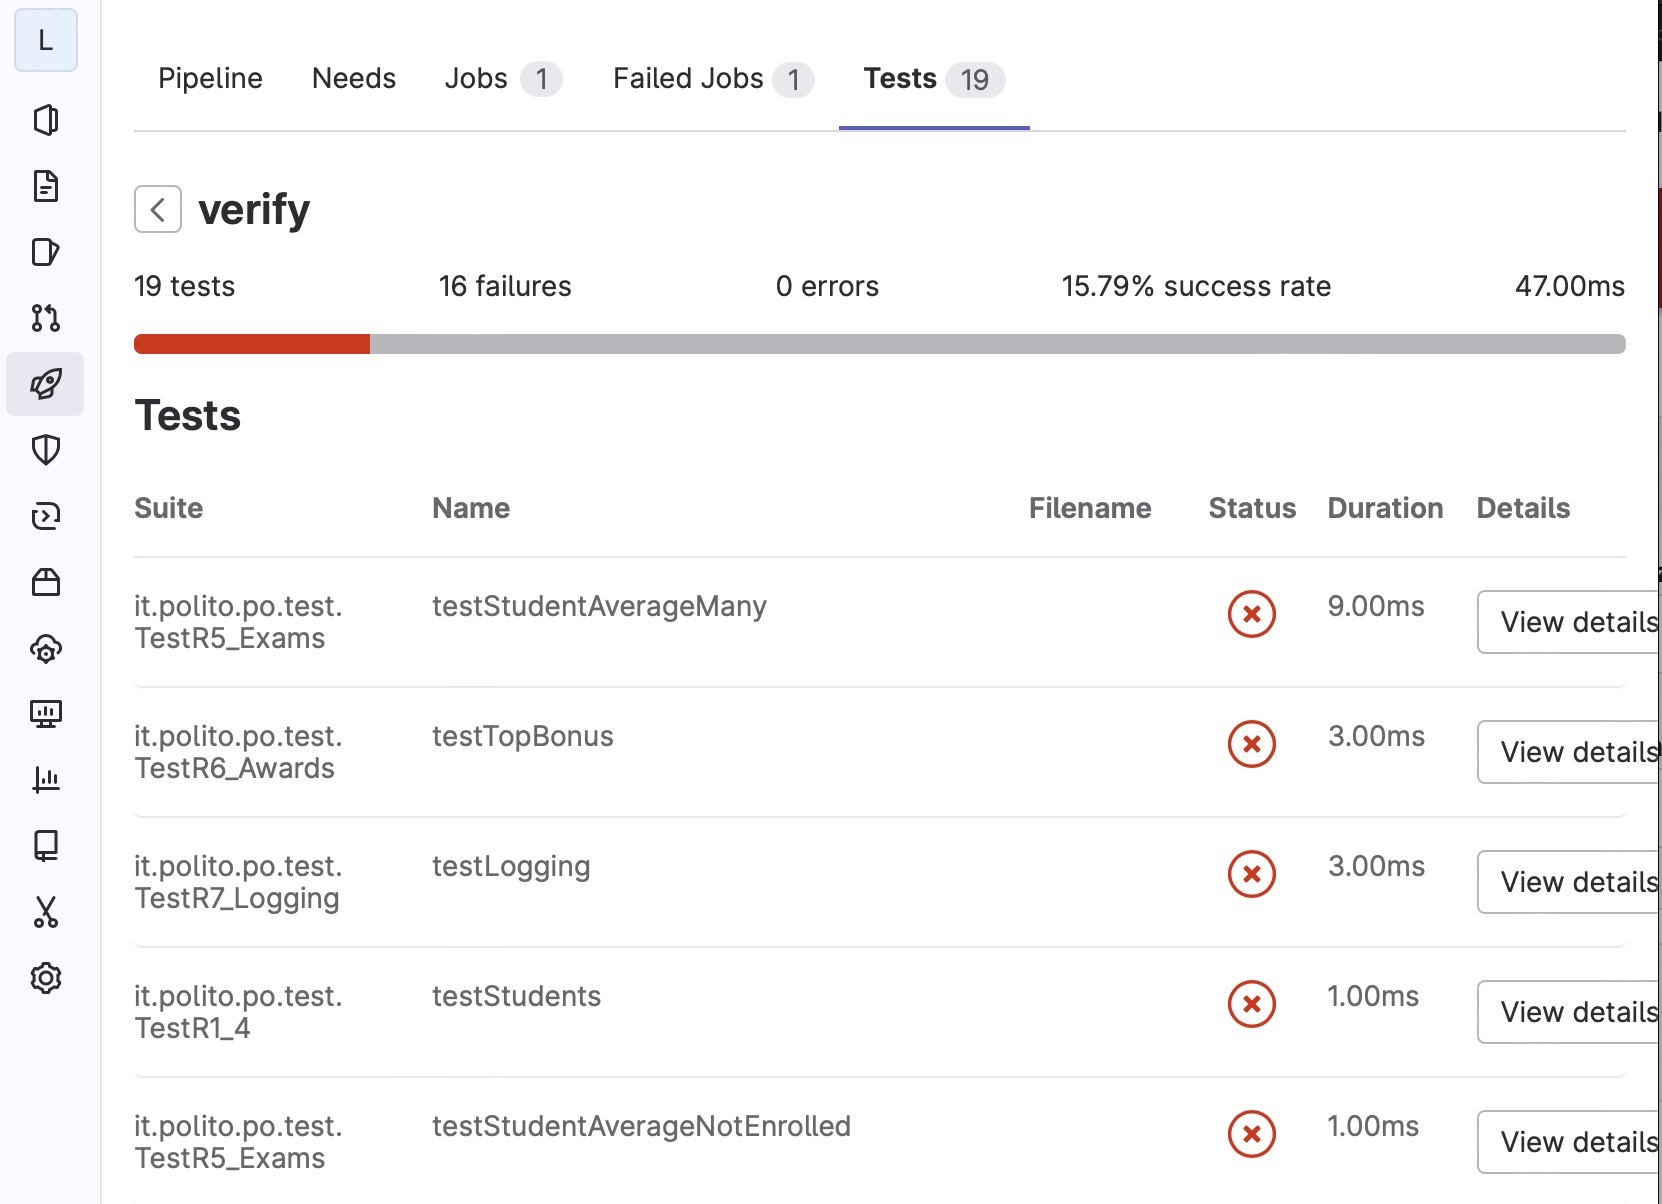Open Security & Compliance shield icon

coord(45,450)
